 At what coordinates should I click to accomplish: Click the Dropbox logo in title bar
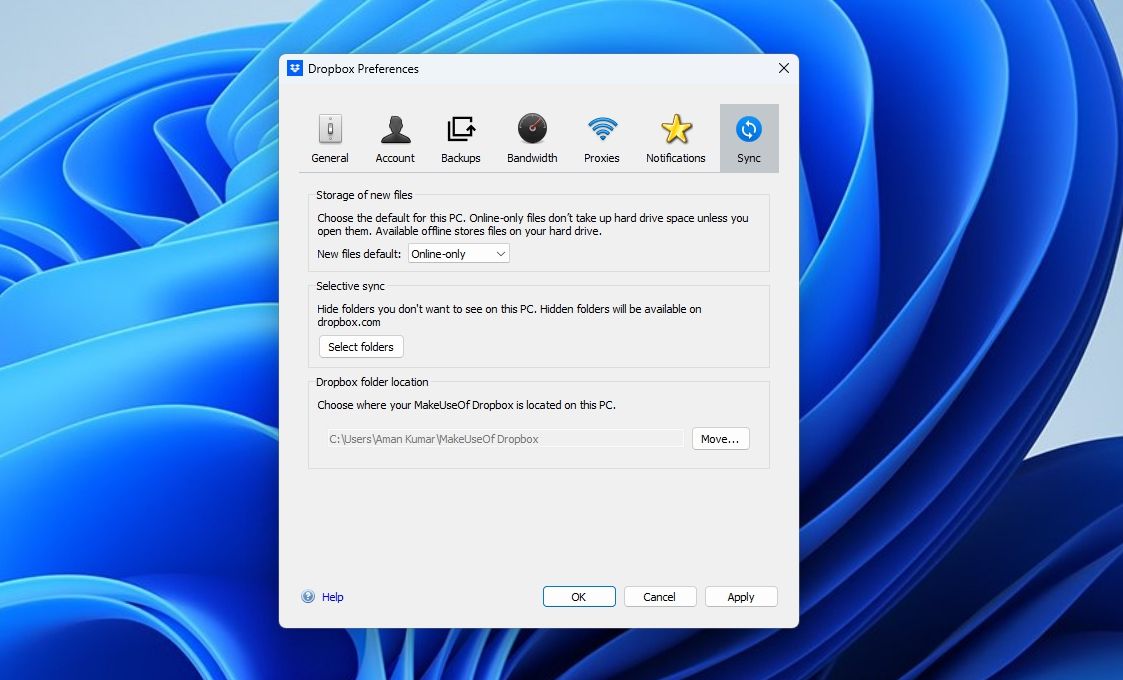295,68
